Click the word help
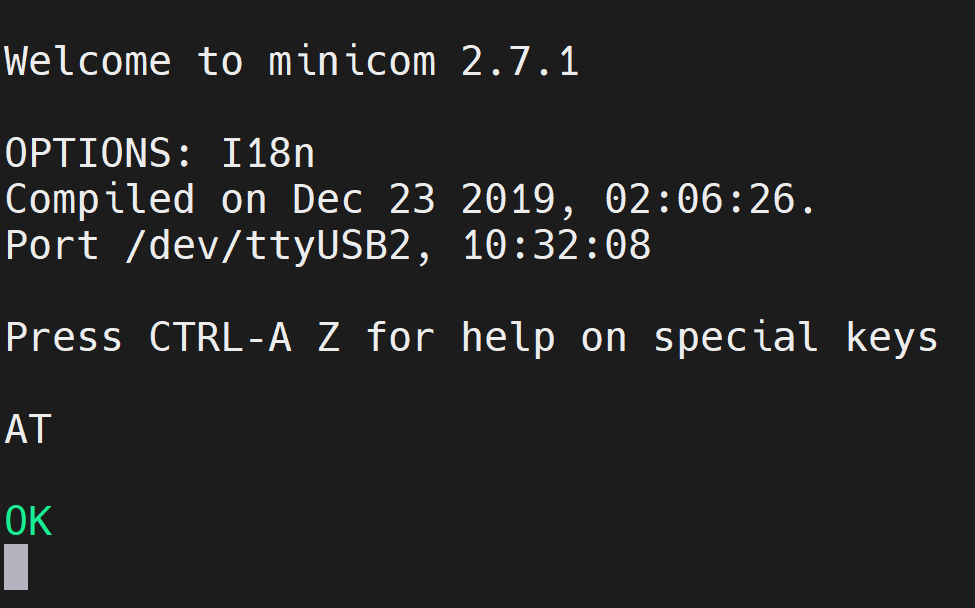The height and width of the screenshot is (608, 975). tap(507, 338)
